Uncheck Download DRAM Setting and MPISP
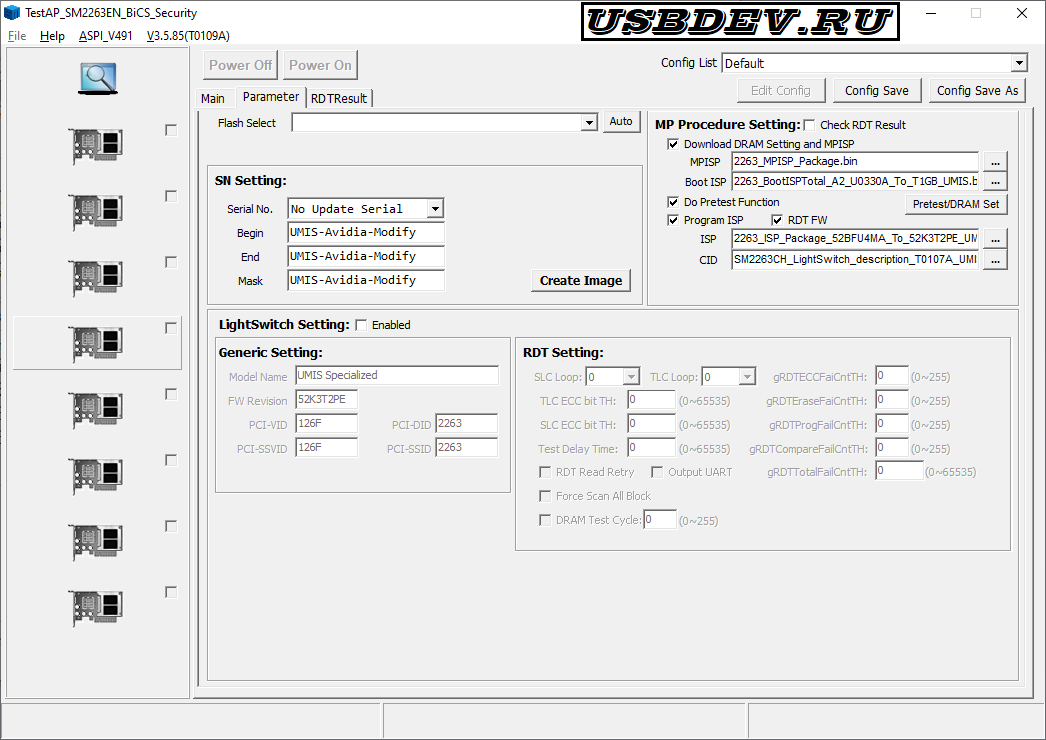This screenshot has height=740, width=1046. [673, 144]
